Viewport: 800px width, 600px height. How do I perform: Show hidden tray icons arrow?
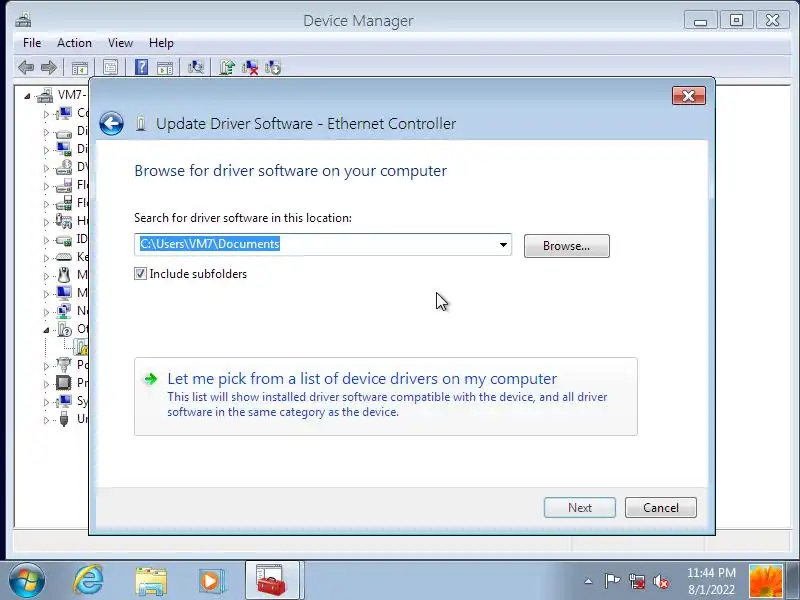click(588, 581)
